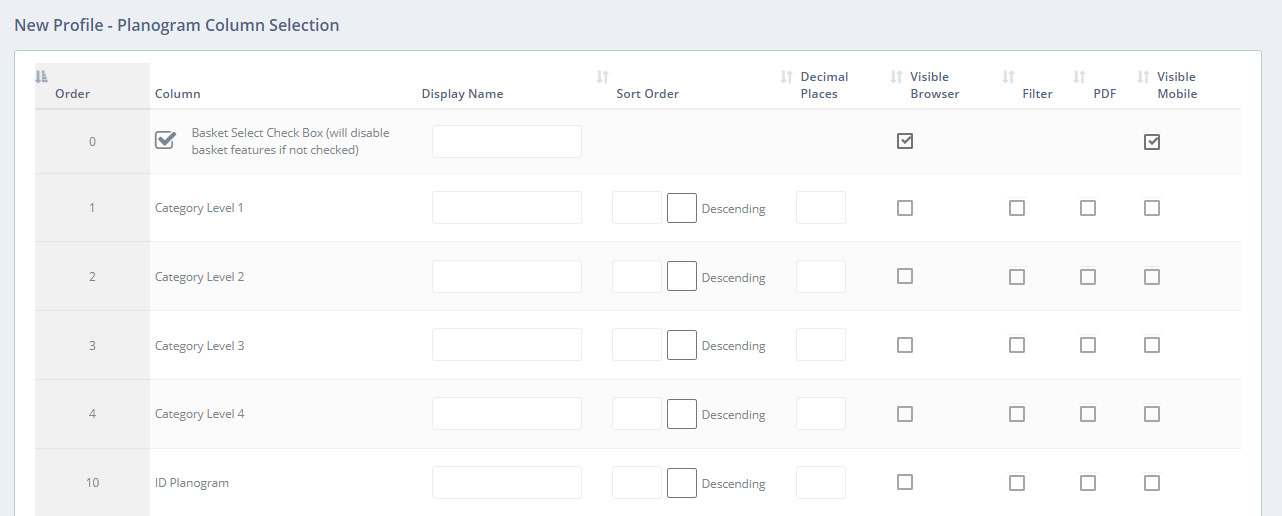Enable Visible Browser for Category Level 1
Viewport: 1282px width, 516px height.
pyautogui.click(x=905, y=208)
